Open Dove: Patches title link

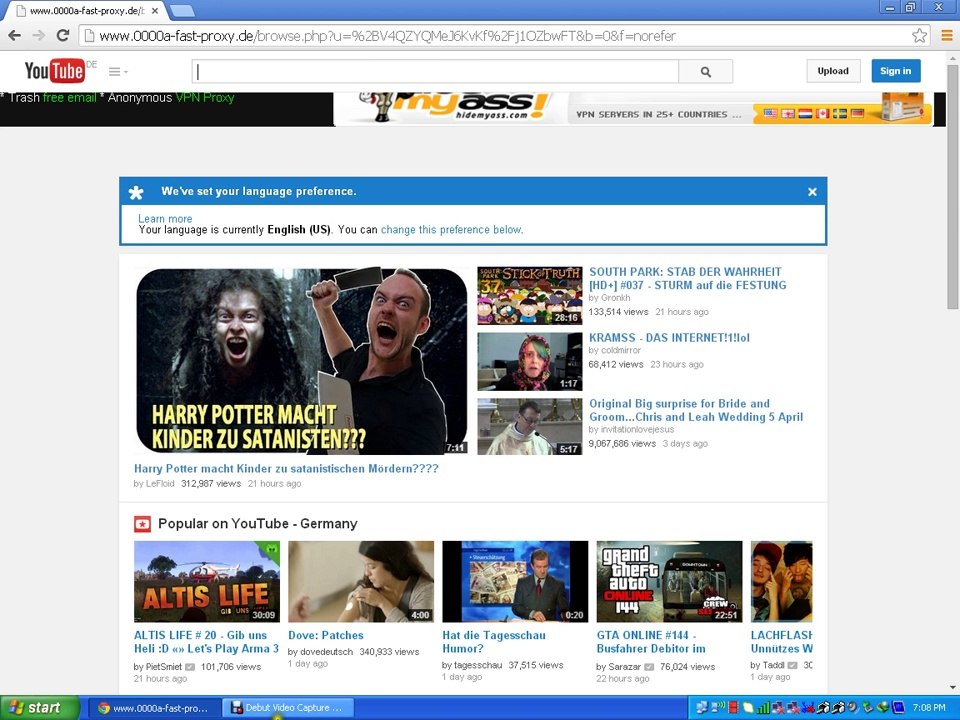[x=326, y=636]
